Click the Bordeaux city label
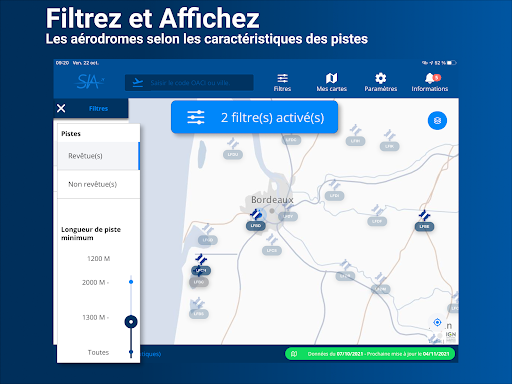This screenshot has height=384, width=512. (x=272, y=200)
